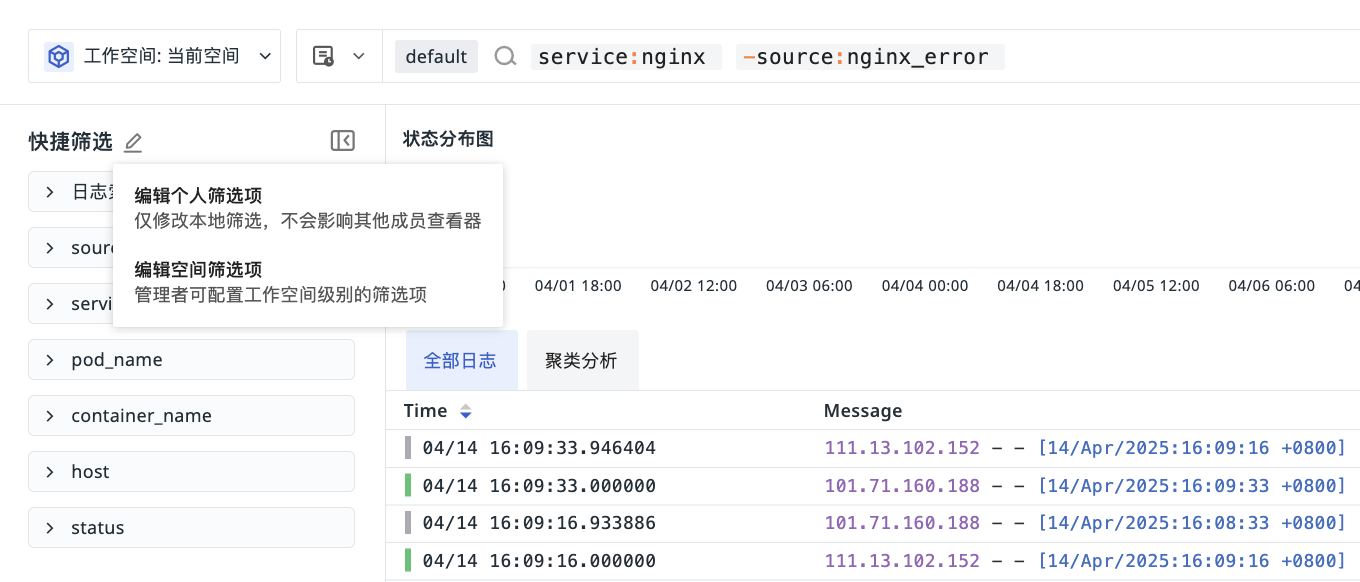Open dropdown arrow next to log view icon
Image resolution: width=1360 pixels, height=582 pixels.
coord(358,56)
